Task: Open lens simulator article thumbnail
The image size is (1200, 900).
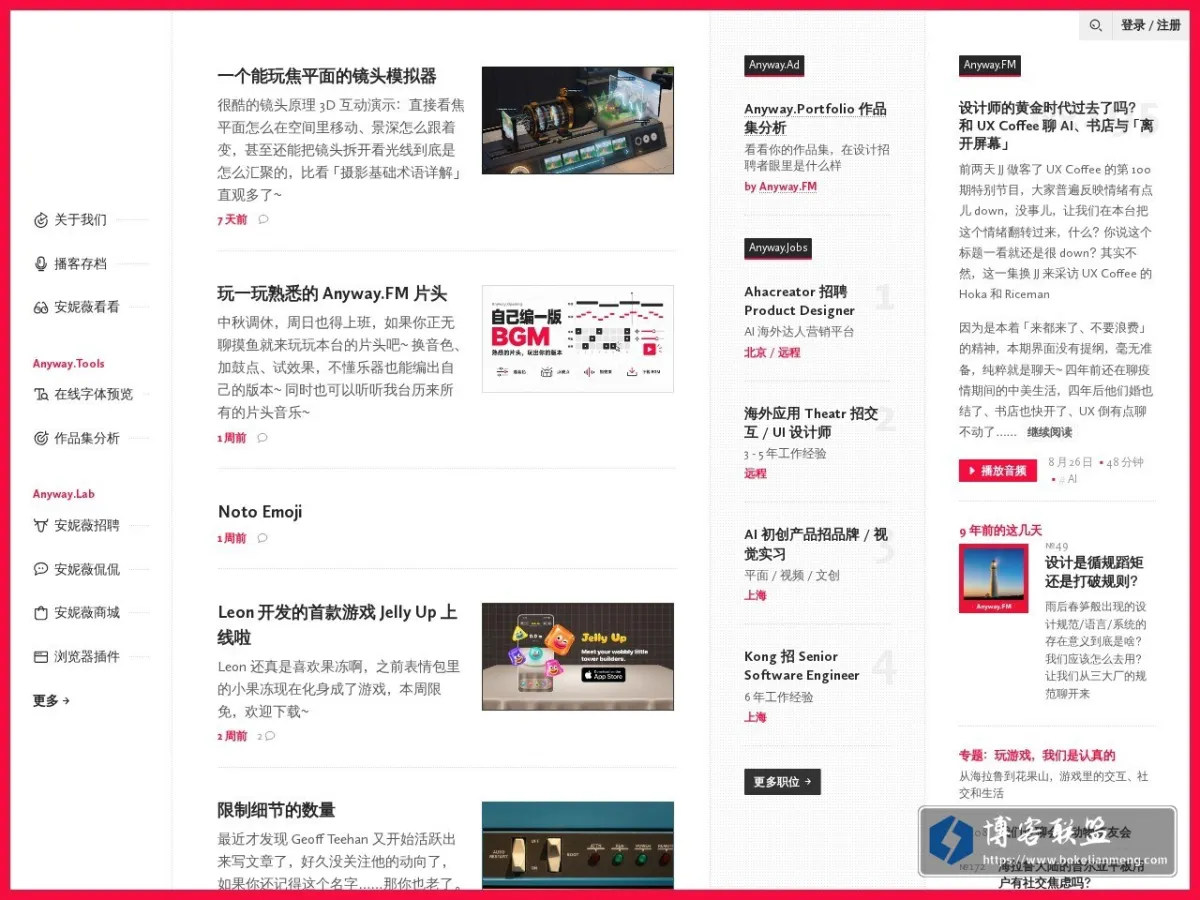Action: 578,120
